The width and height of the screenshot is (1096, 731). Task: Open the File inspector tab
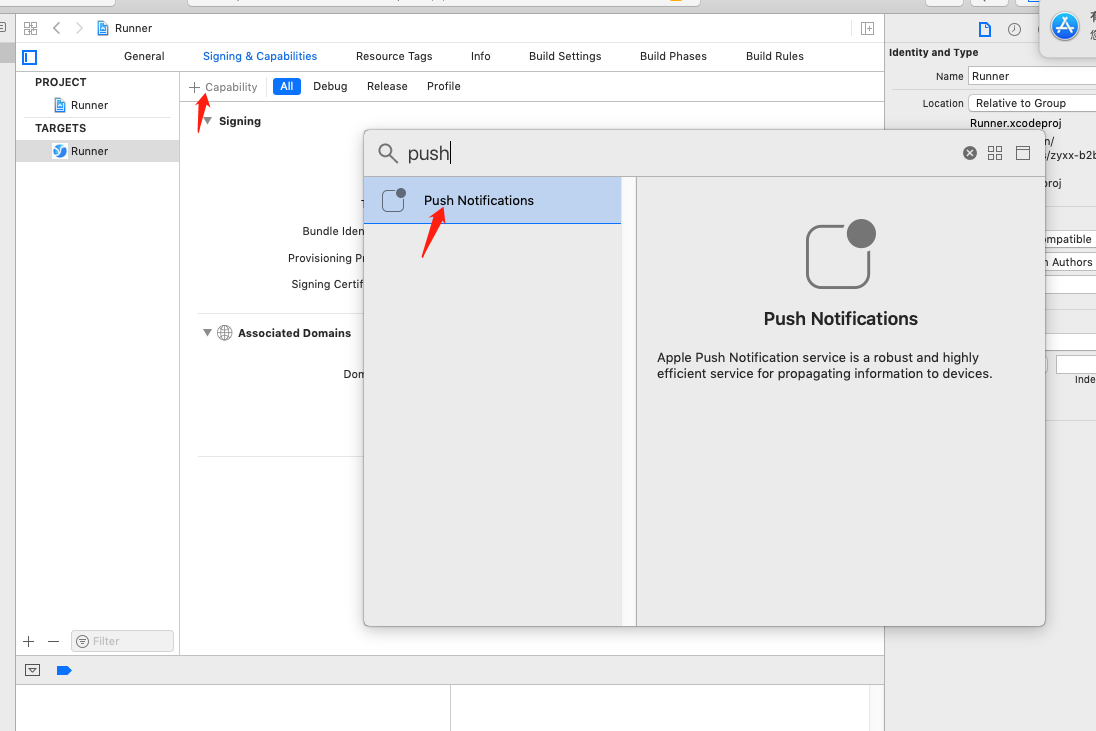985,29
